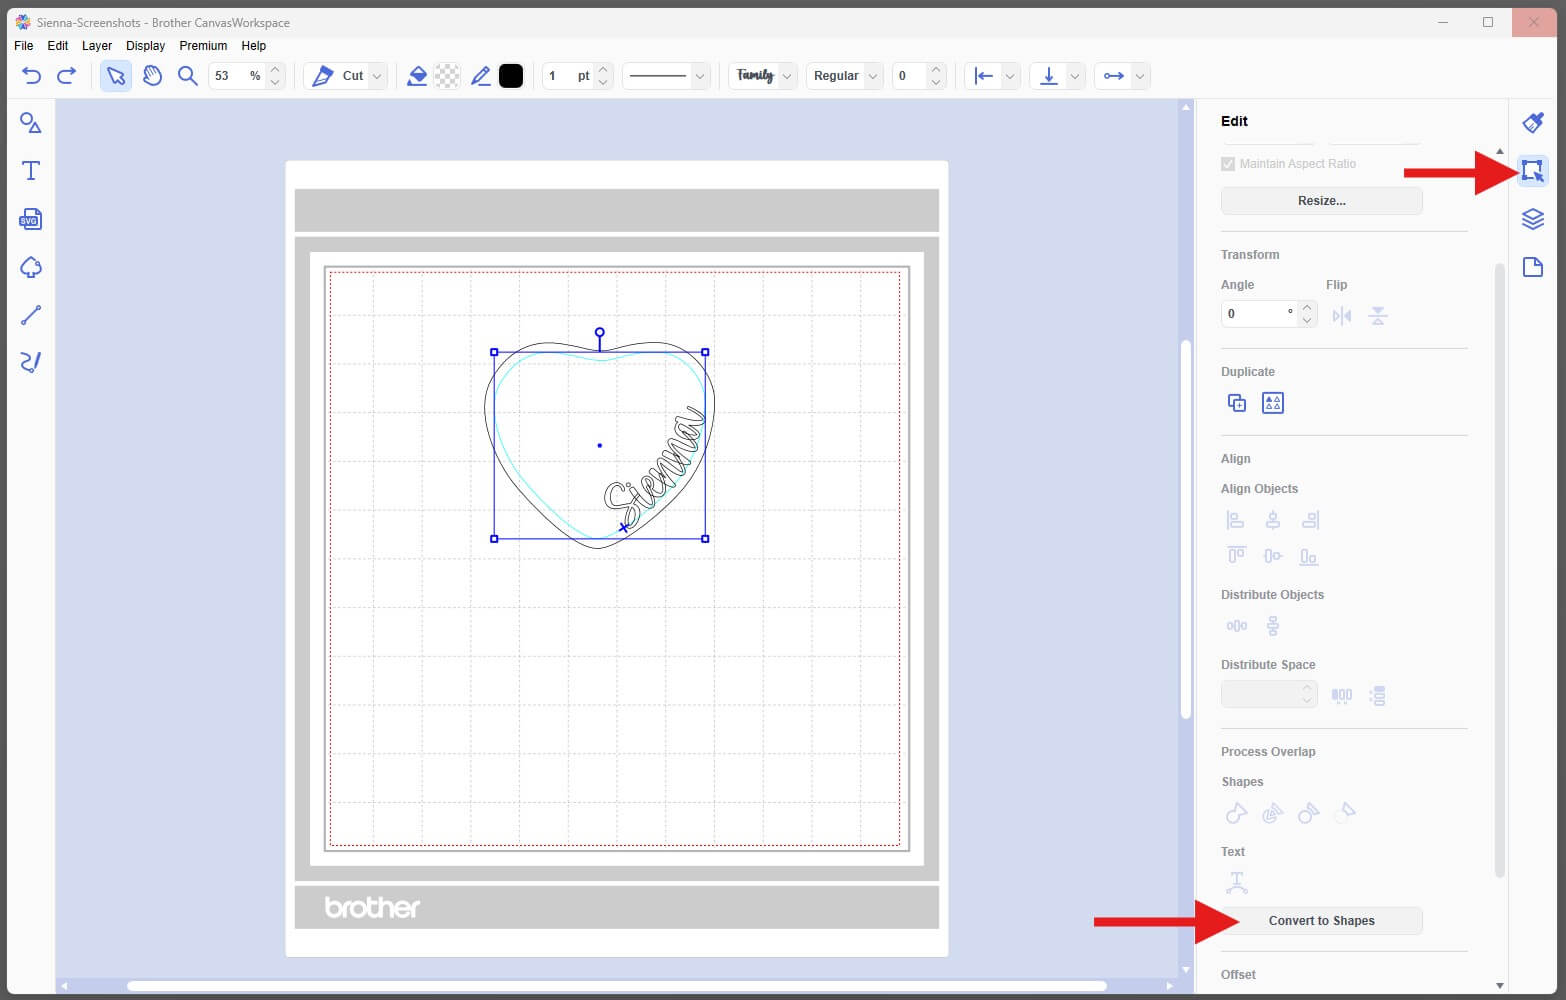Click the rotation handle above the selection
Viewport: 1566px width, 1000px height.
click(600, 332)
